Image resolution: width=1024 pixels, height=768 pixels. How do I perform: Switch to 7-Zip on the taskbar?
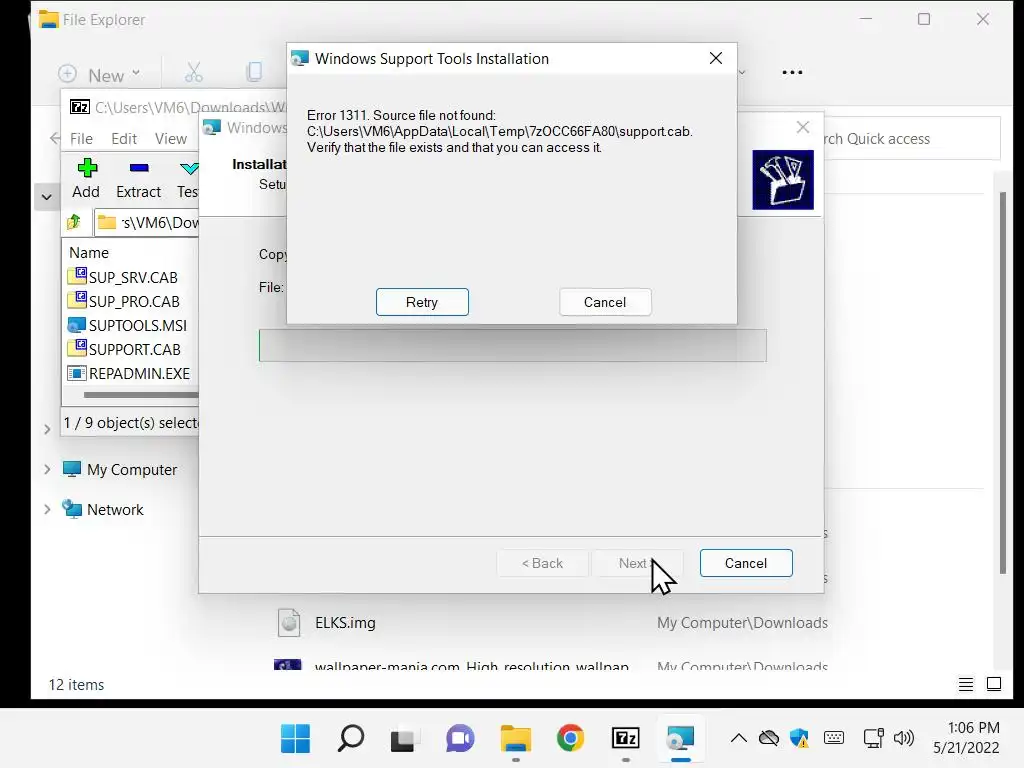[626, 739]
